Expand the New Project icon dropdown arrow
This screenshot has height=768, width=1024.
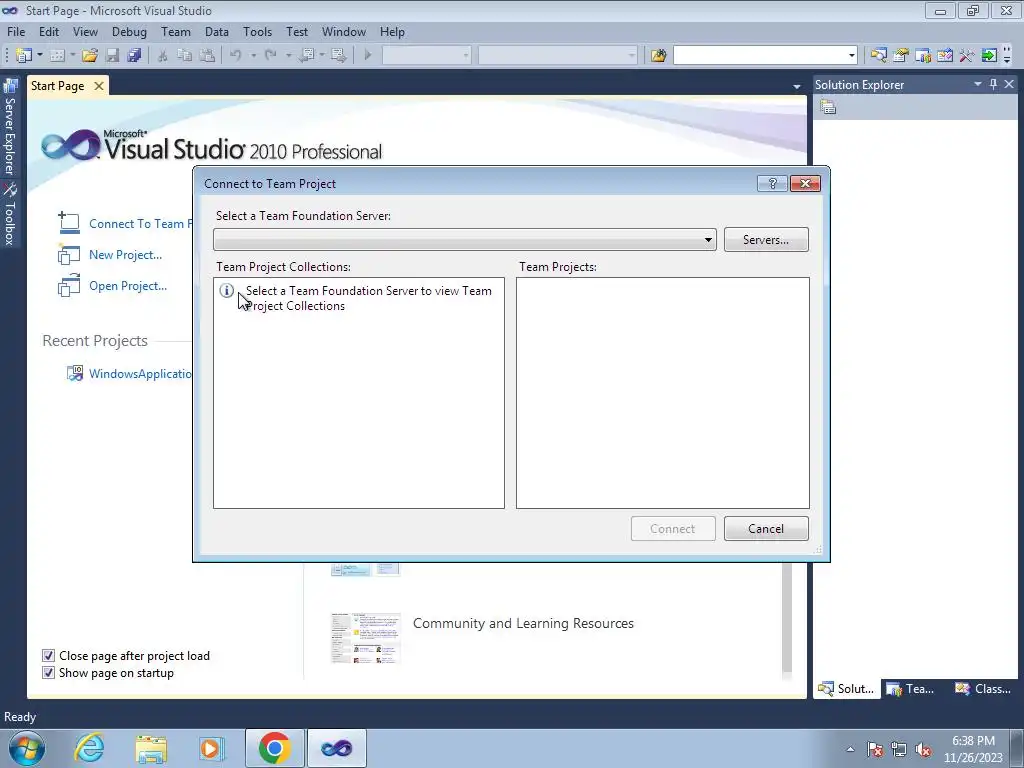coord(40,56)
